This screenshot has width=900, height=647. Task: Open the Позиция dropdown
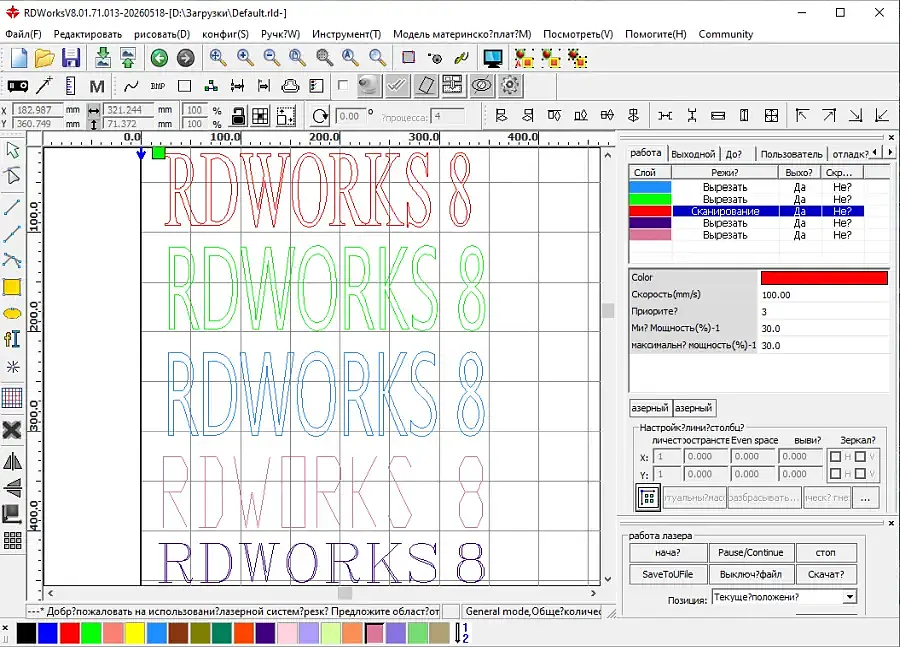click(849, 597)
